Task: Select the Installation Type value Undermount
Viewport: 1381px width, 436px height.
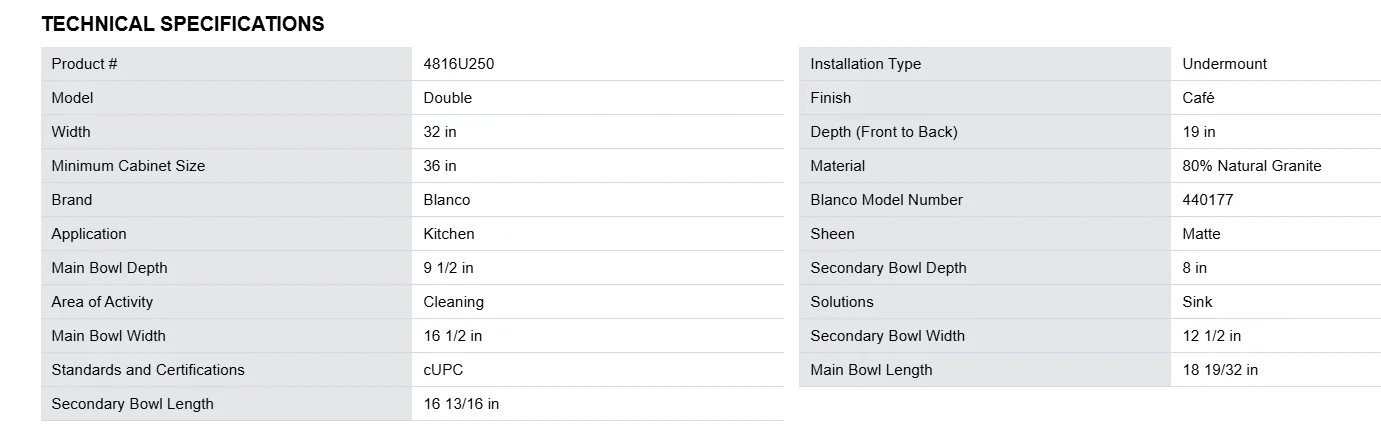Action: (1224, 64)
